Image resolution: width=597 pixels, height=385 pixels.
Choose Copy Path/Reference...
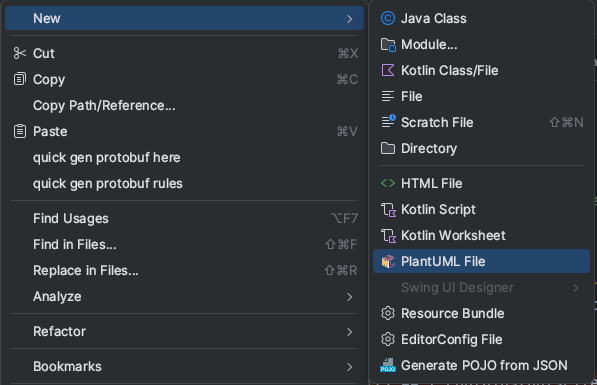coord(184,105)
